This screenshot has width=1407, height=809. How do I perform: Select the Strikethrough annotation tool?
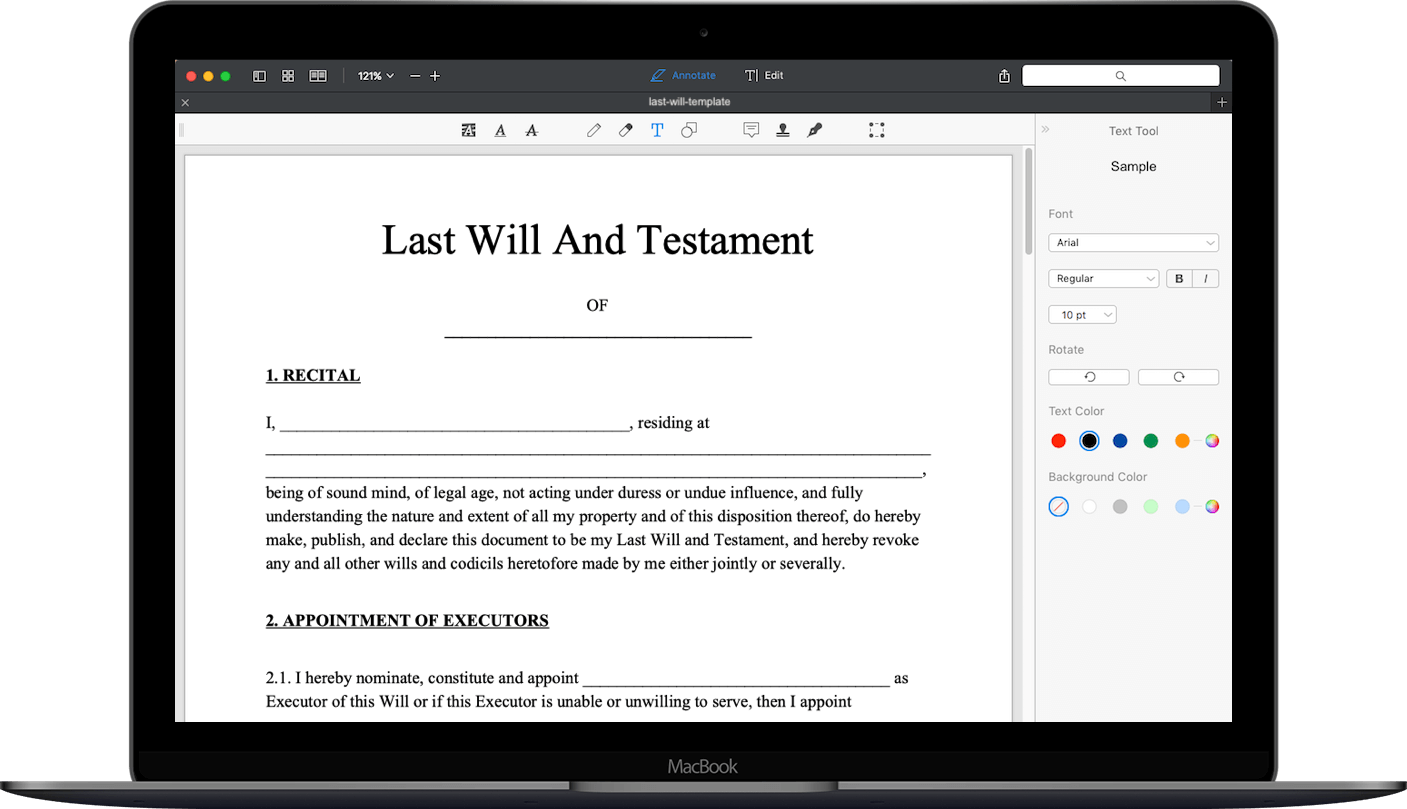tap(531, 130)
